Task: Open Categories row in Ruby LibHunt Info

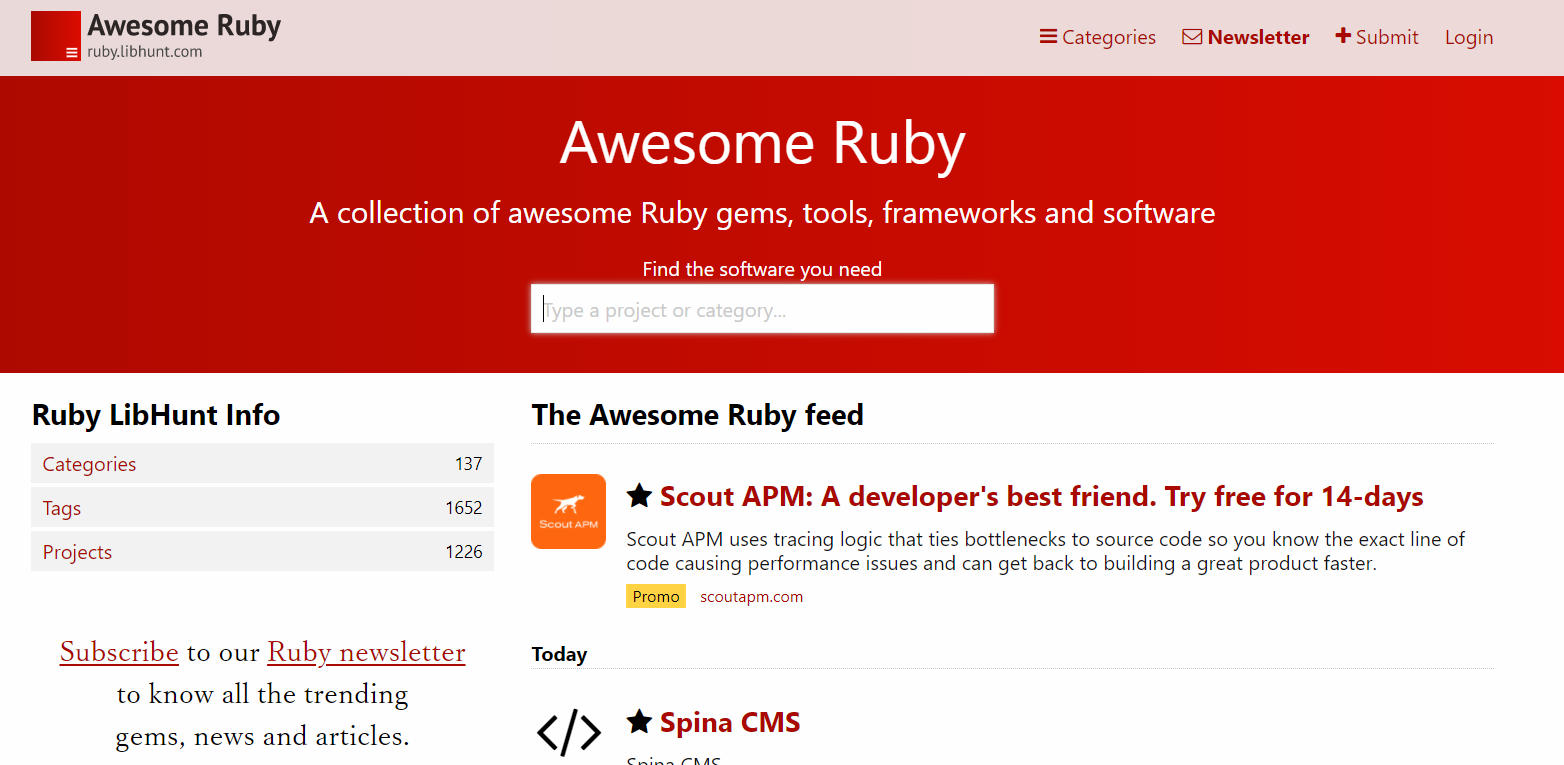Action: coord(262,464)
